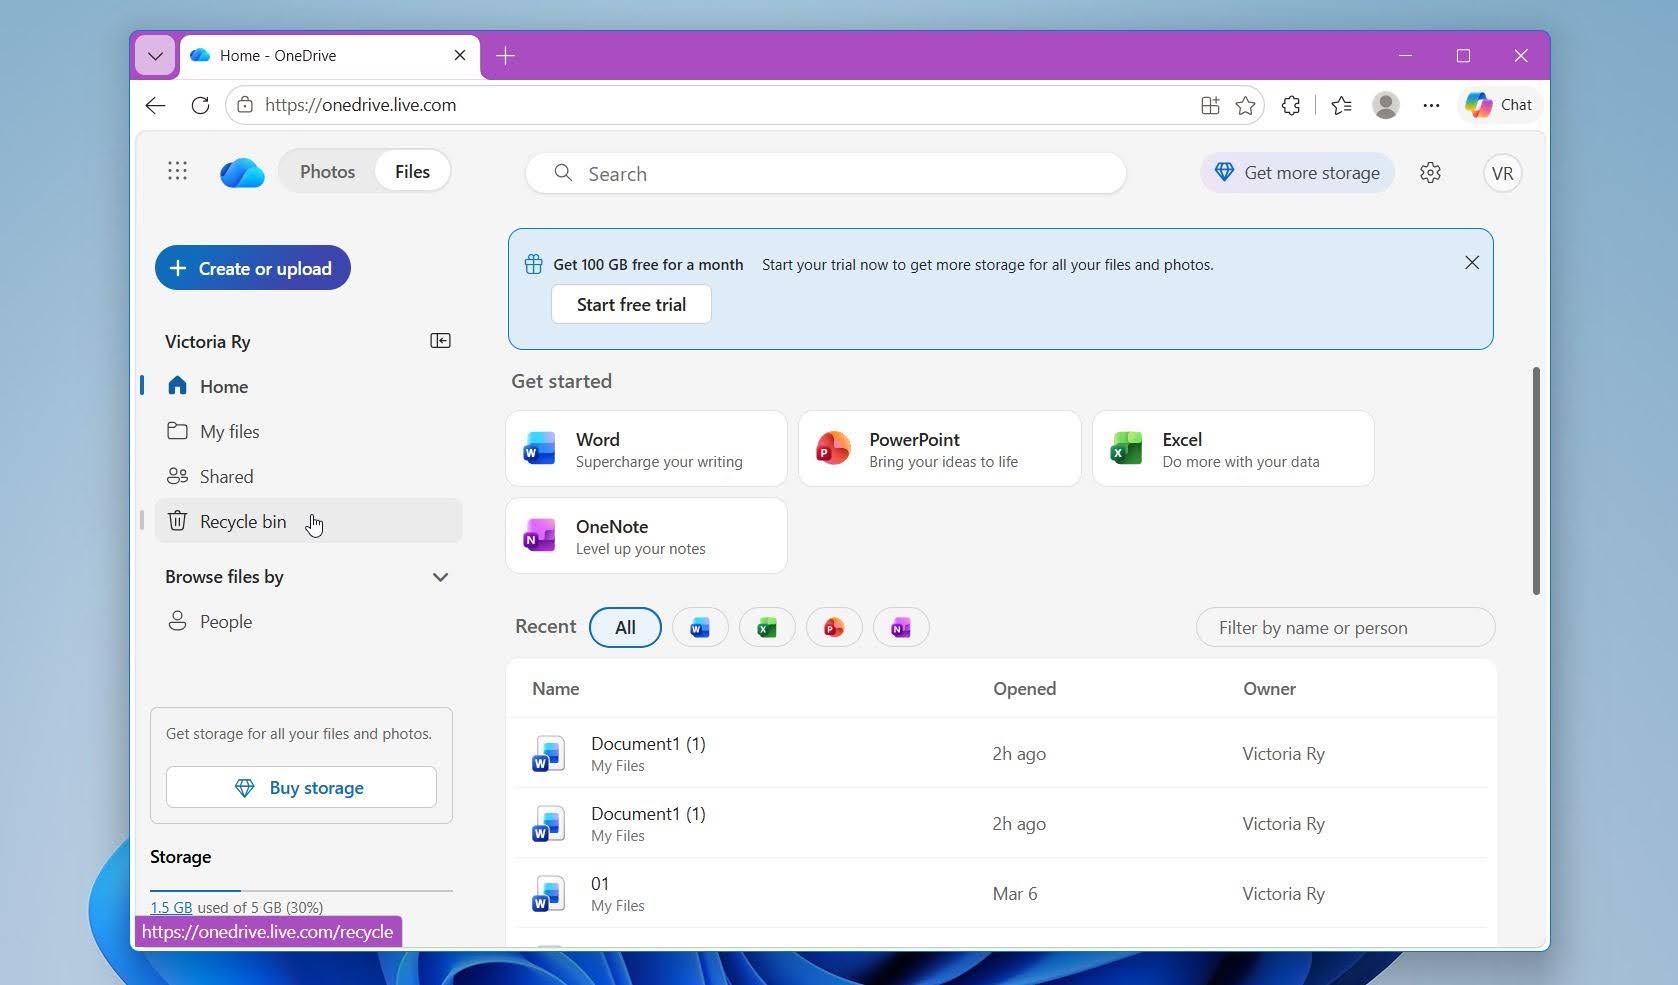Click Get more storage

tap(1297, 172)
